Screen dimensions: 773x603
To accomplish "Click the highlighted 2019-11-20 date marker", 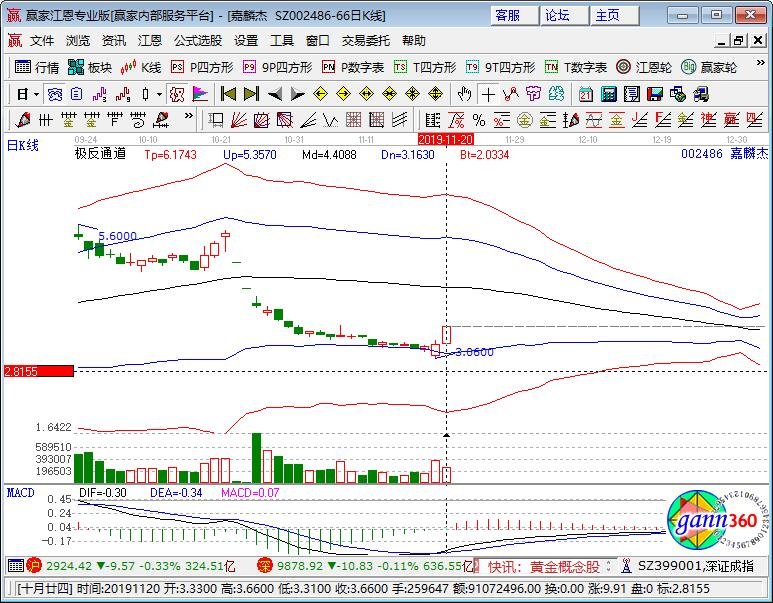I will (x=446, y=140).
